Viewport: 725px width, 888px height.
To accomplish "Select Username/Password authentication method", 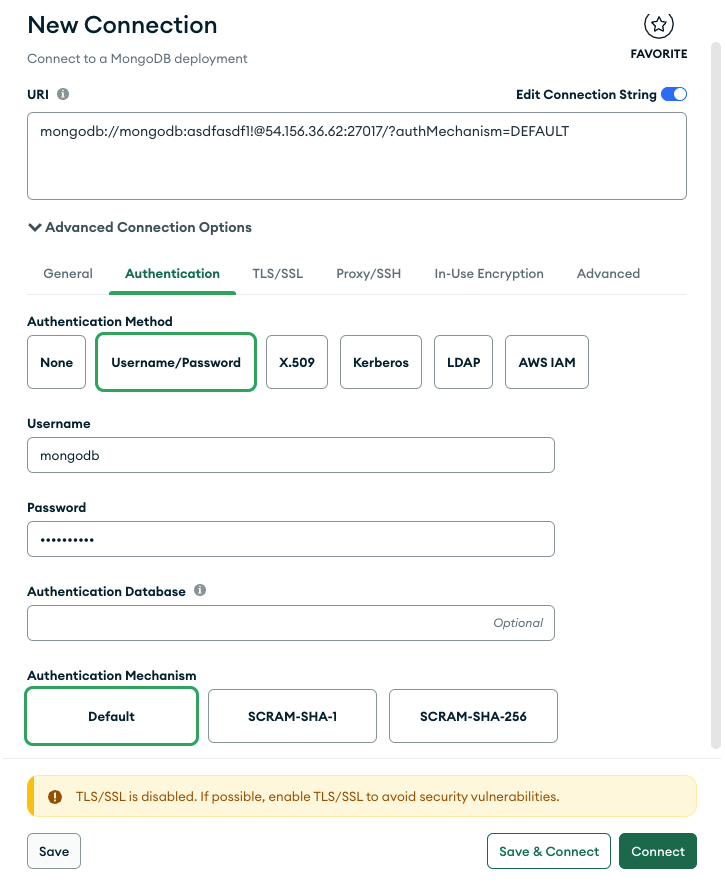I will 176,362.
